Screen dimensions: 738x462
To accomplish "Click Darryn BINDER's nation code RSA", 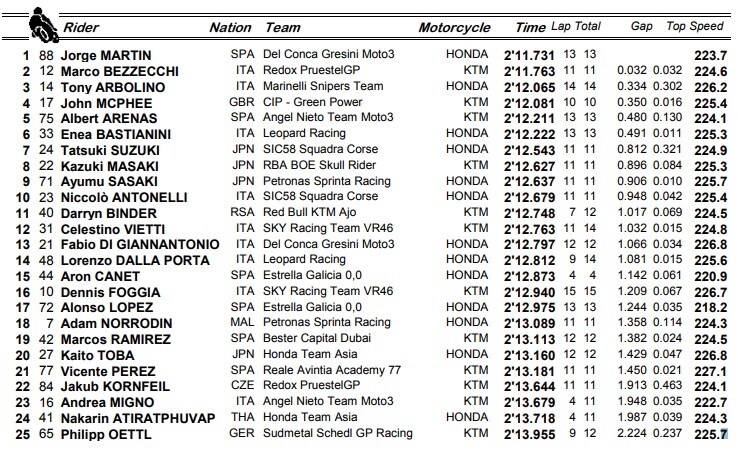I will 242,212.
